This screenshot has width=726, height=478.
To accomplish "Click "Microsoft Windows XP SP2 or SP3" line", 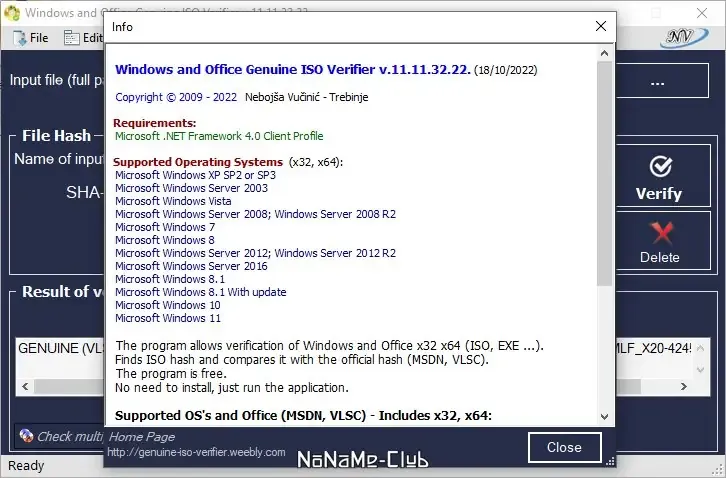I will tap(195, 175).
